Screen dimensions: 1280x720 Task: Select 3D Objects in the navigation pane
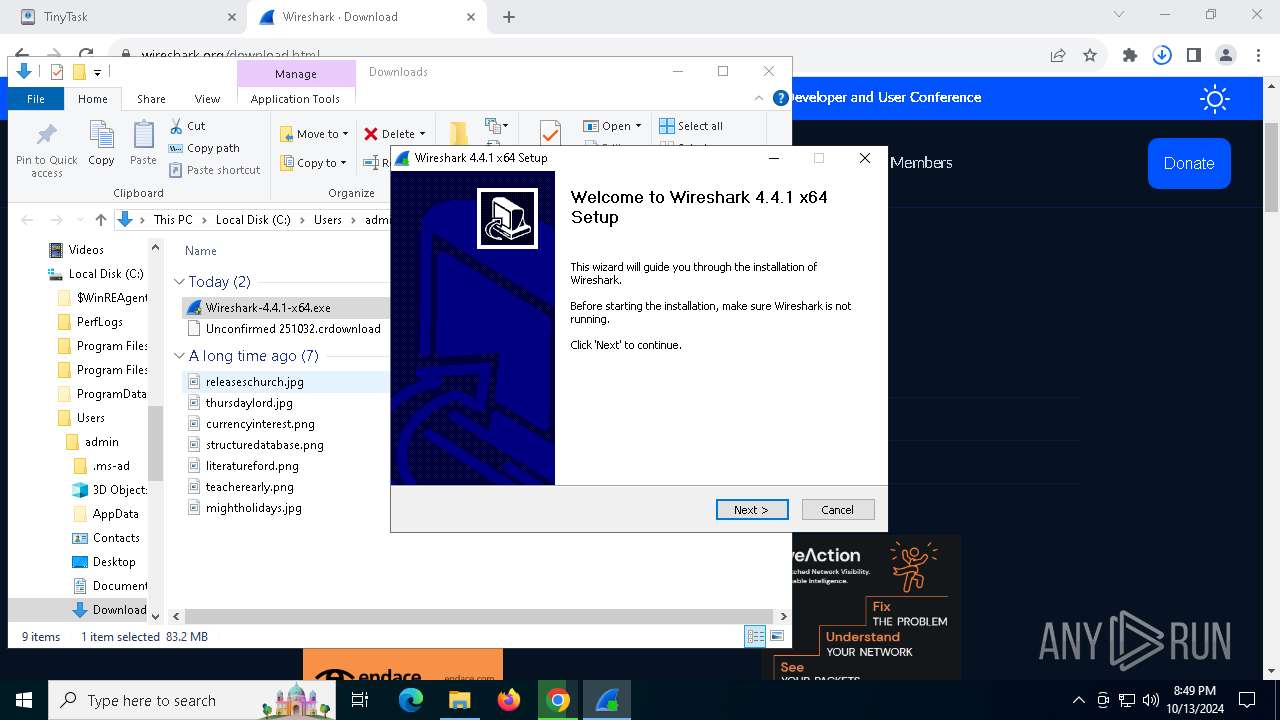[x=119, y=490]
